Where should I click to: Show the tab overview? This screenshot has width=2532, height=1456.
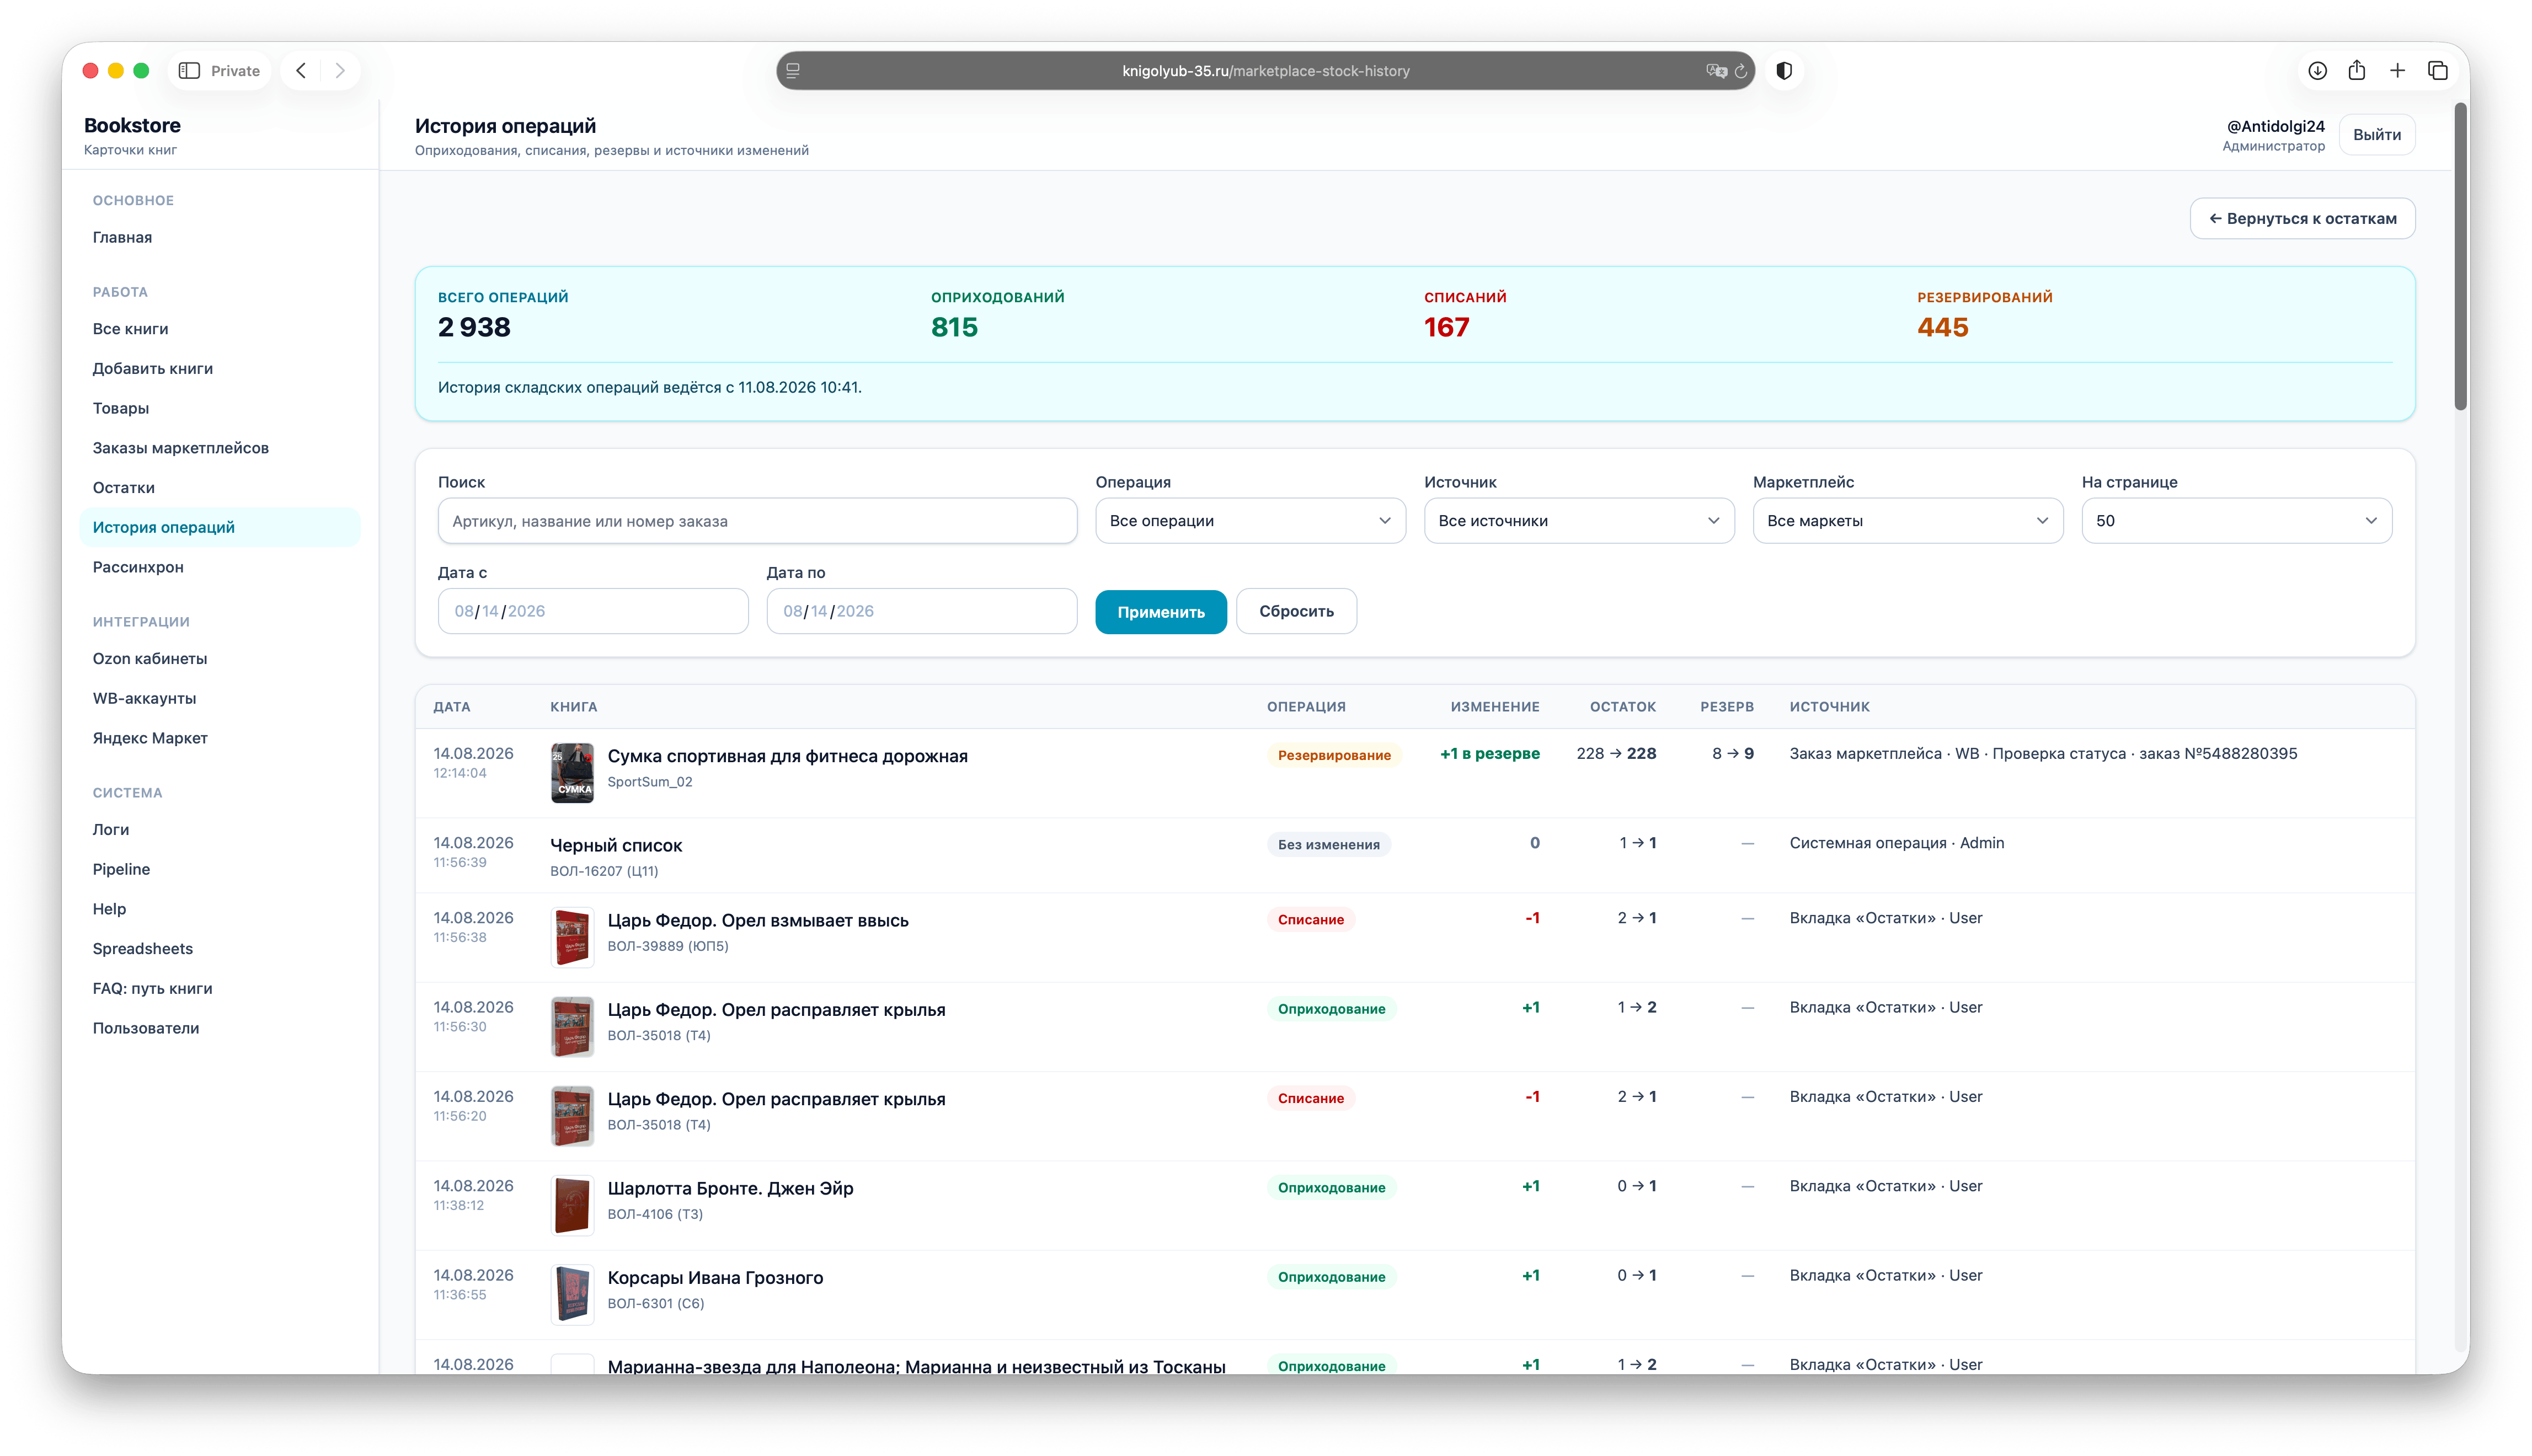pos(2438,71)
